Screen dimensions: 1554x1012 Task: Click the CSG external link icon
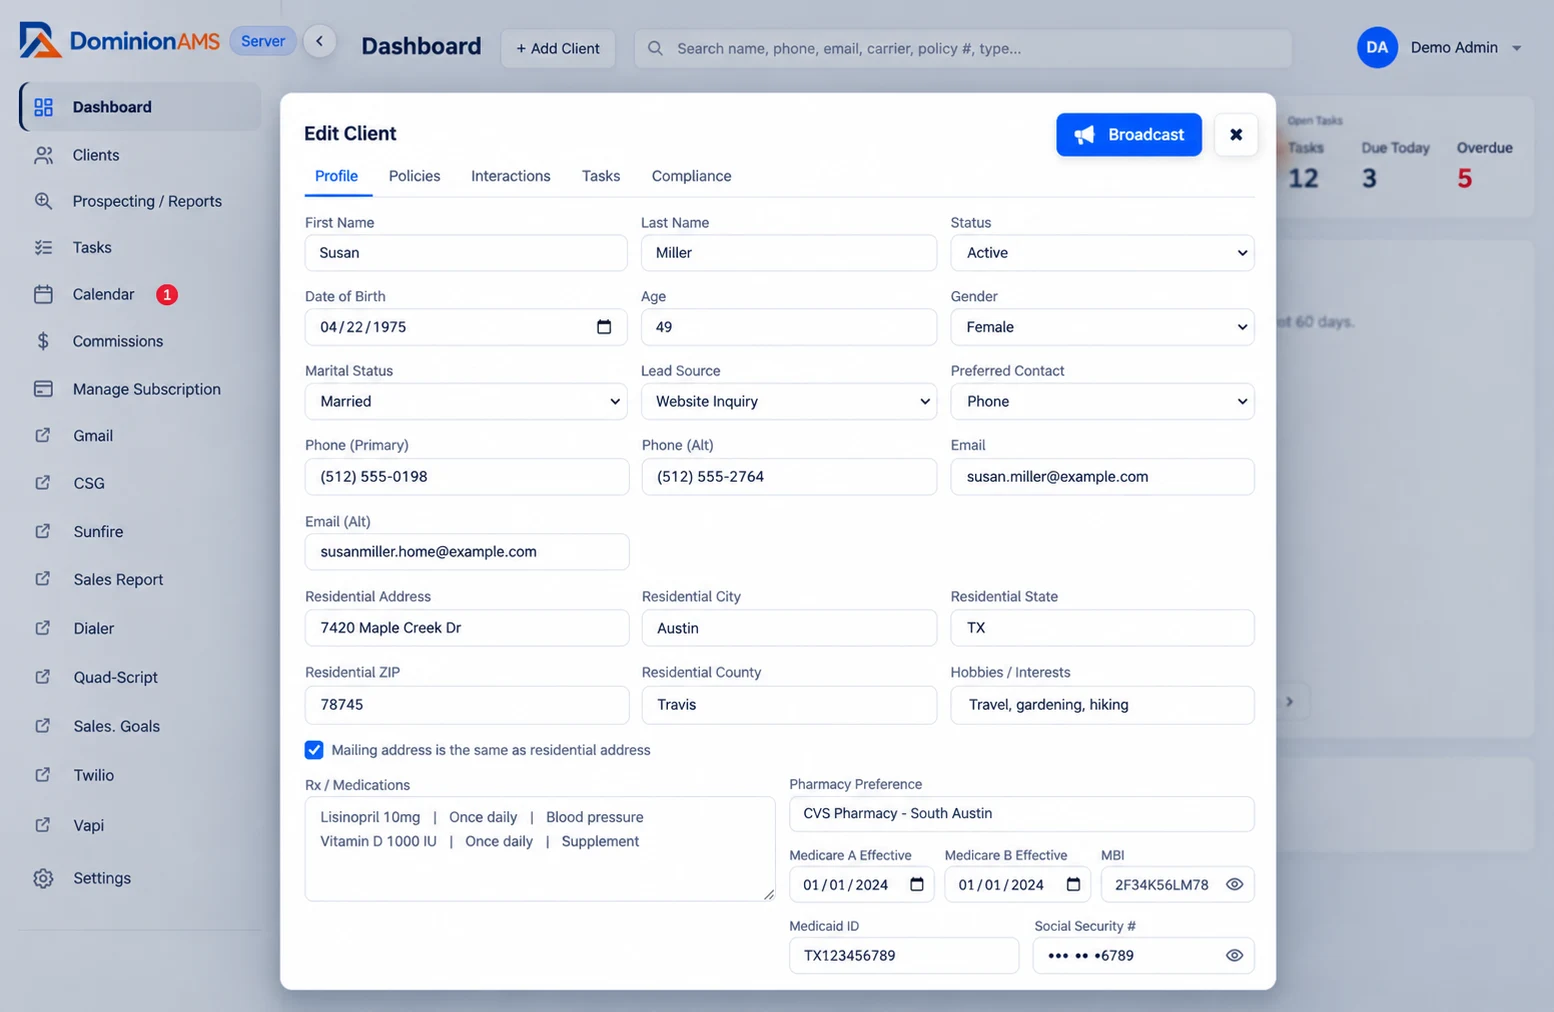tap(43, 483)
